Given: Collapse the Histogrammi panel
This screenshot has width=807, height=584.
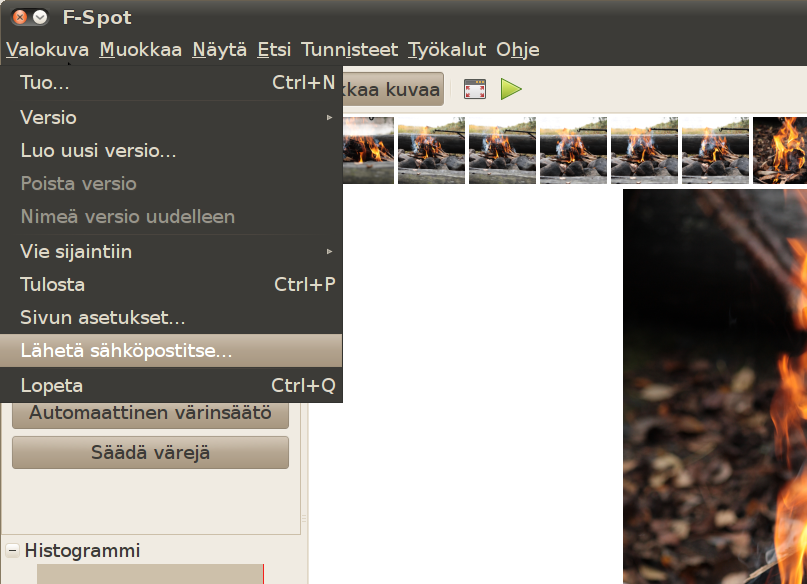Looking at the screenshot, I should tap(13, 551).
